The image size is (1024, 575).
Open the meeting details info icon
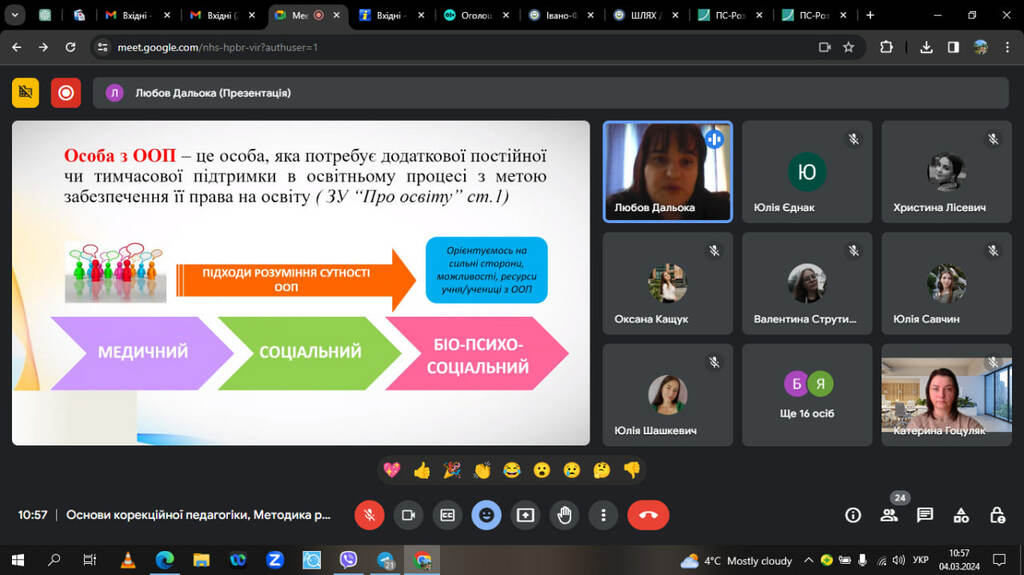coord(853,515)
